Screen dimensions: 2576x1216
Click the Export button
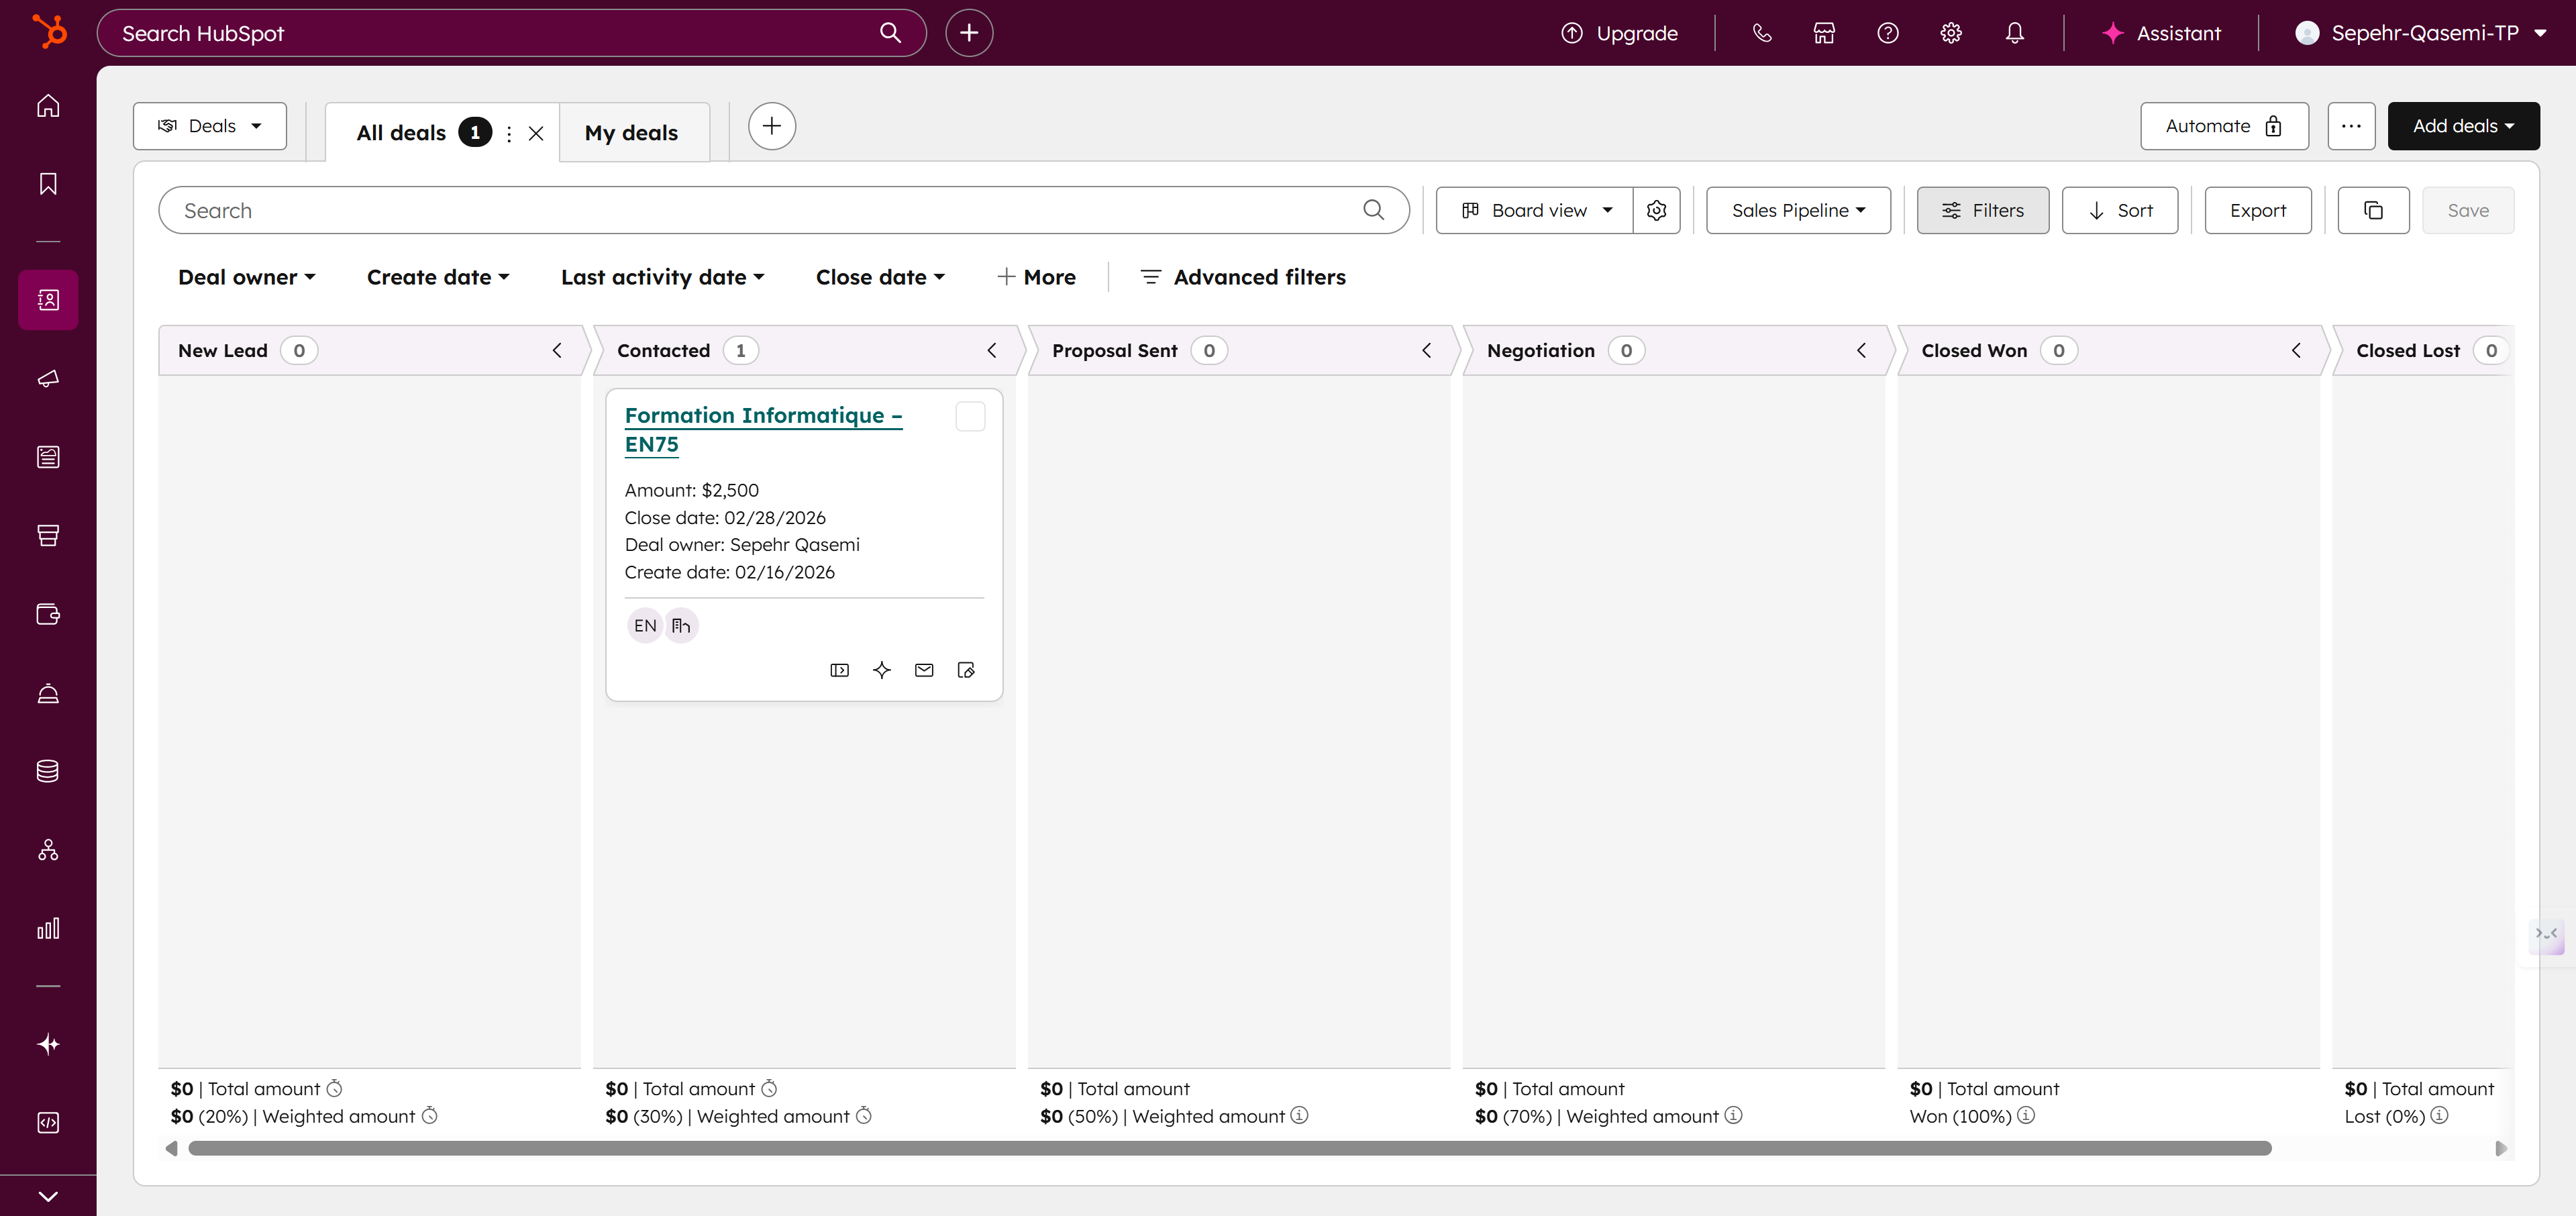point(2258,210)
